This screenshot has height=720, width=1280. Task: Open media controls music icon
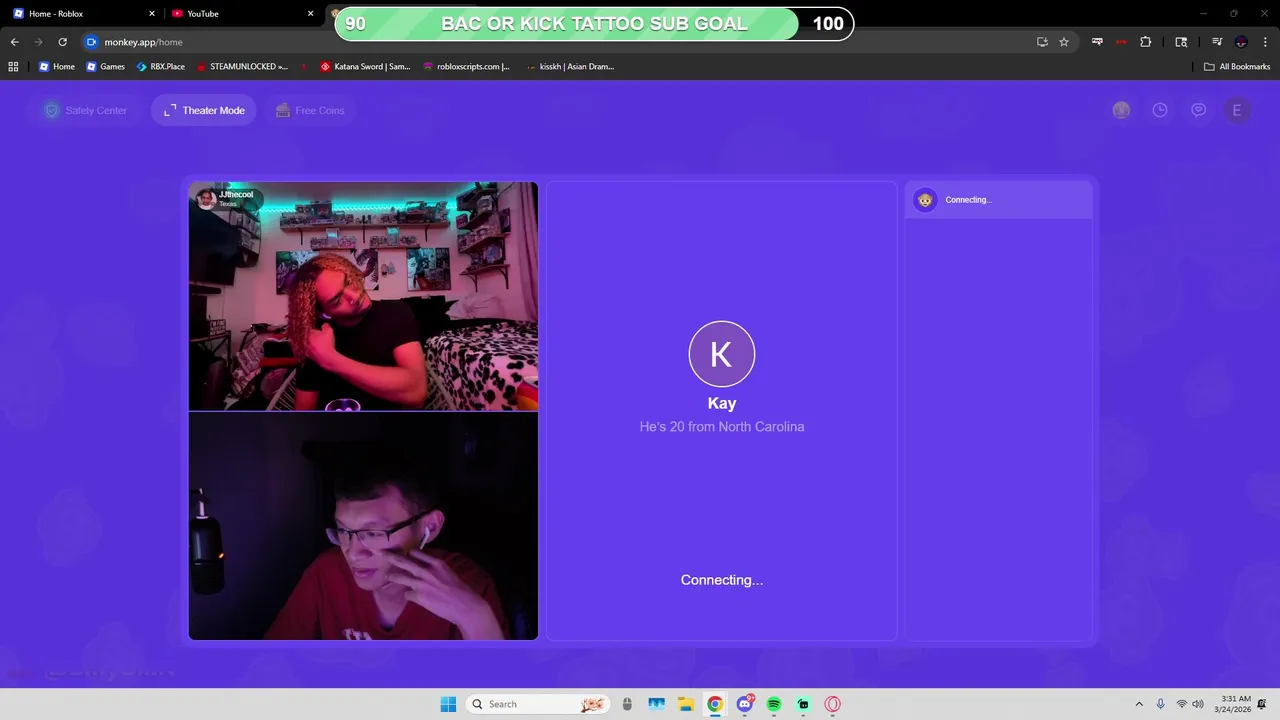(1217, 42)
